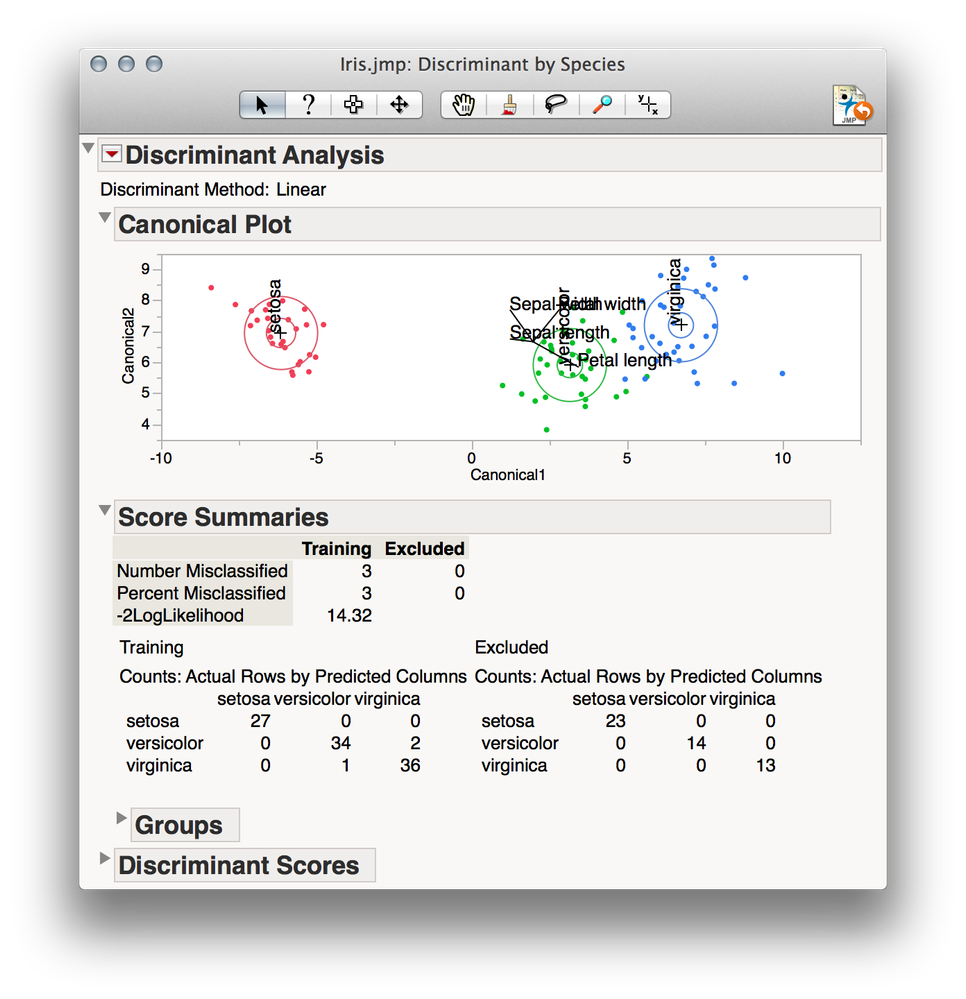Select the fat-plus Selection tool
This screenshot has height=999, width=966.
click(354, 104)
